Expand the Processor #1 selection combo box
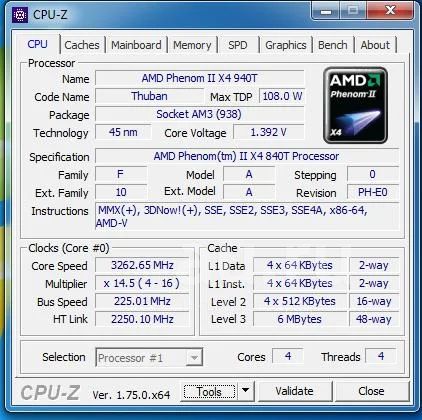The height and width of the screenshot is (420, 422). (x=149, y=358)
